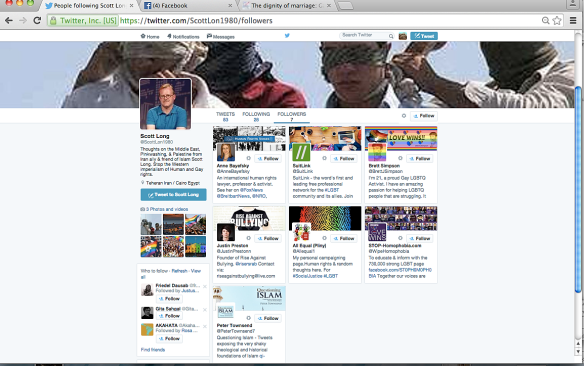Click the search magnifier in Twitter search
Viewport: 584px width, 366px height.
click(x=391, y=36)
